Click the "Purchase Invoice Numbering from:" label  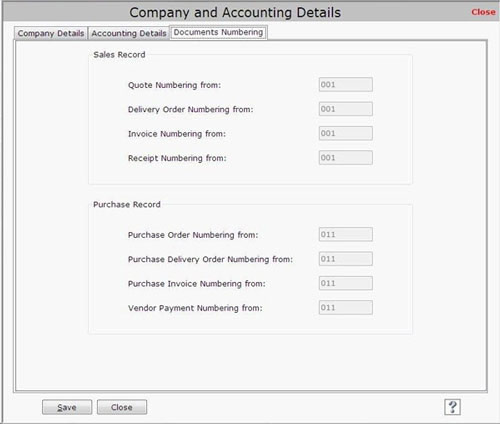(197, 284)
